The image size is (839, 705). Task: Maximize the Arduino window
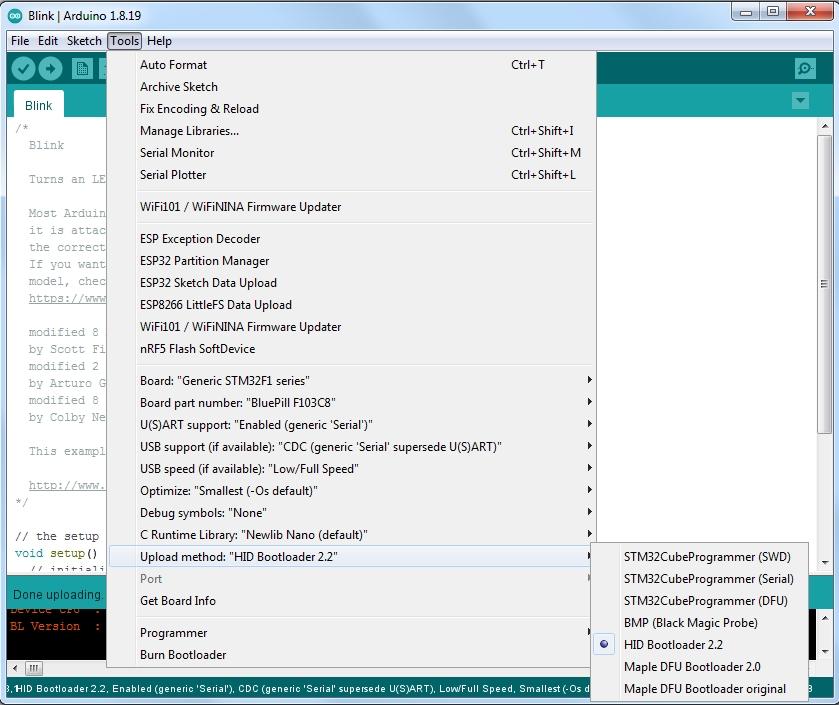[773, 12]
